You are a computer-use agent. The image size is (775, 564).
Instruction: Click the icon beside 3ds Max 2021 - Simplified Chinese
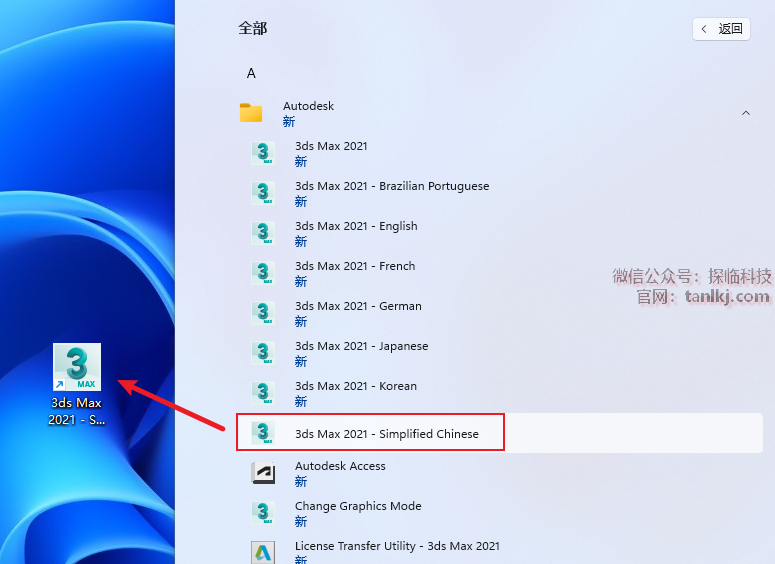click(x=263, y=433)
